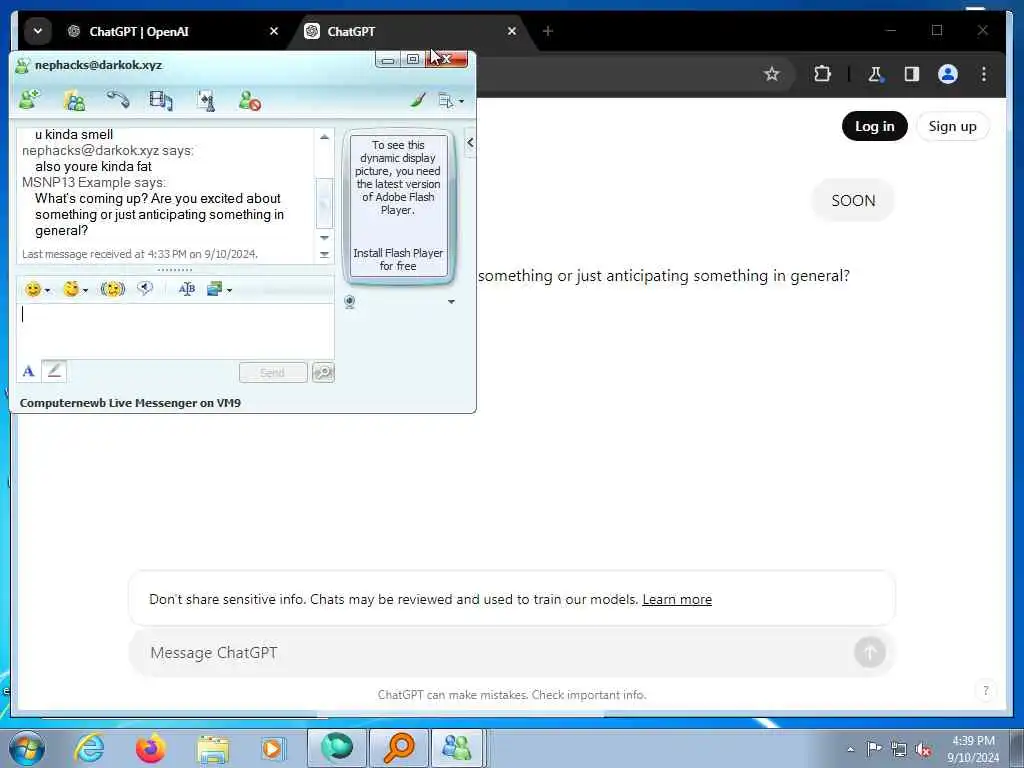Open the winks picker dropdown
This screenshot has width=1024, height=768.
point(75,289)
